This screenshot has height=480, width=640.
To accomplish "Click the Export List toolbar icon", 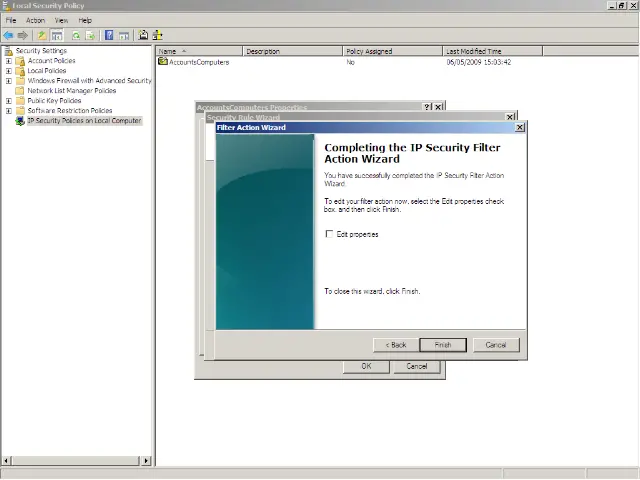I will pyautogui.click(x=90, y=35).
